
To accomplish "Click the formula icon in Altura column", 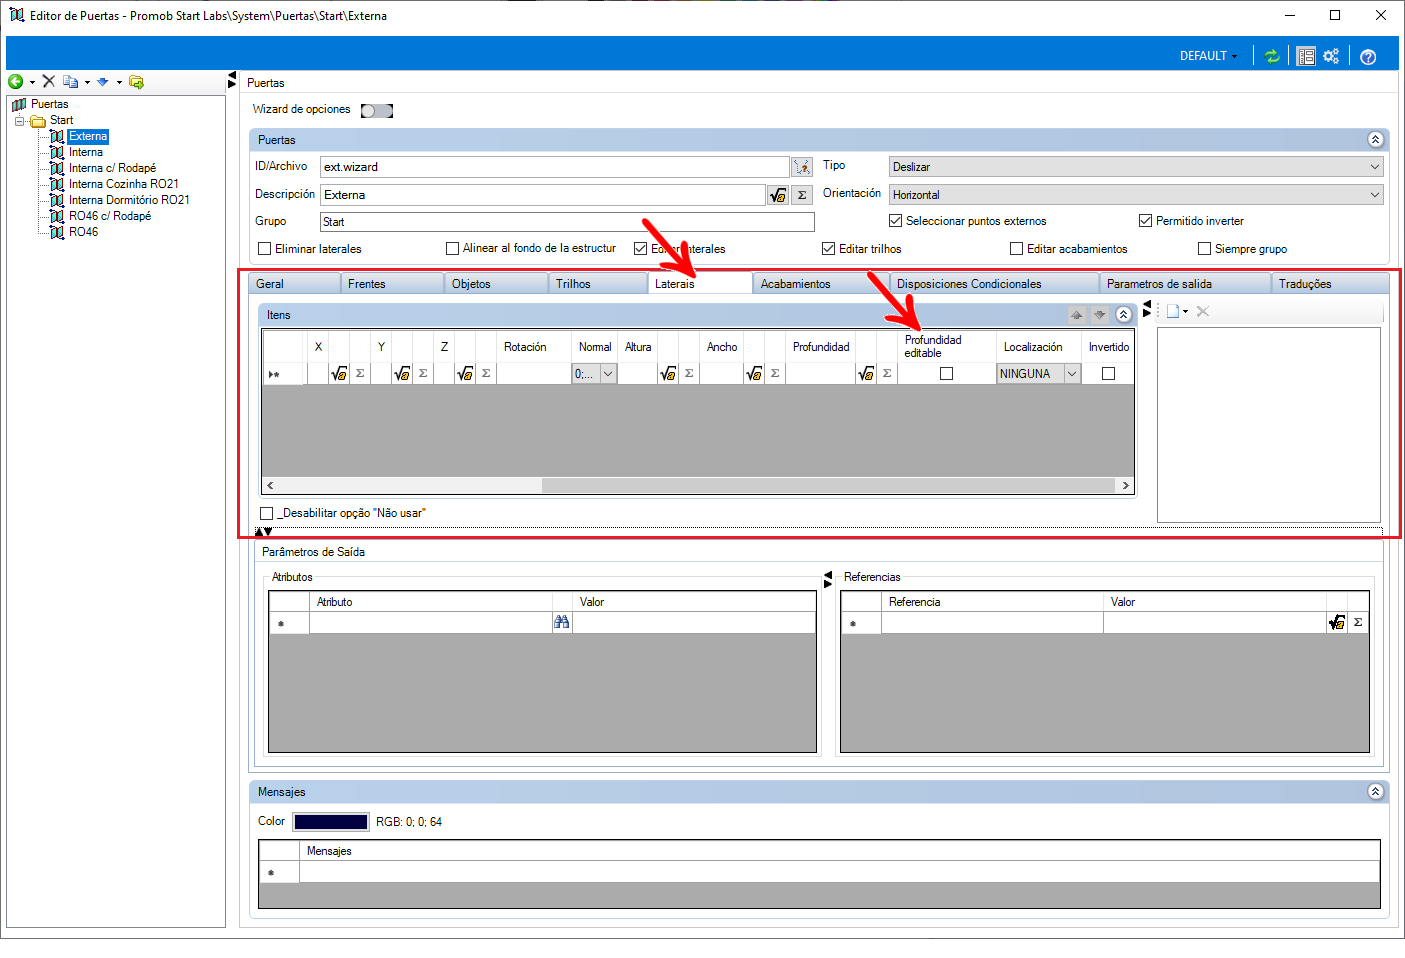I will 668,374.
